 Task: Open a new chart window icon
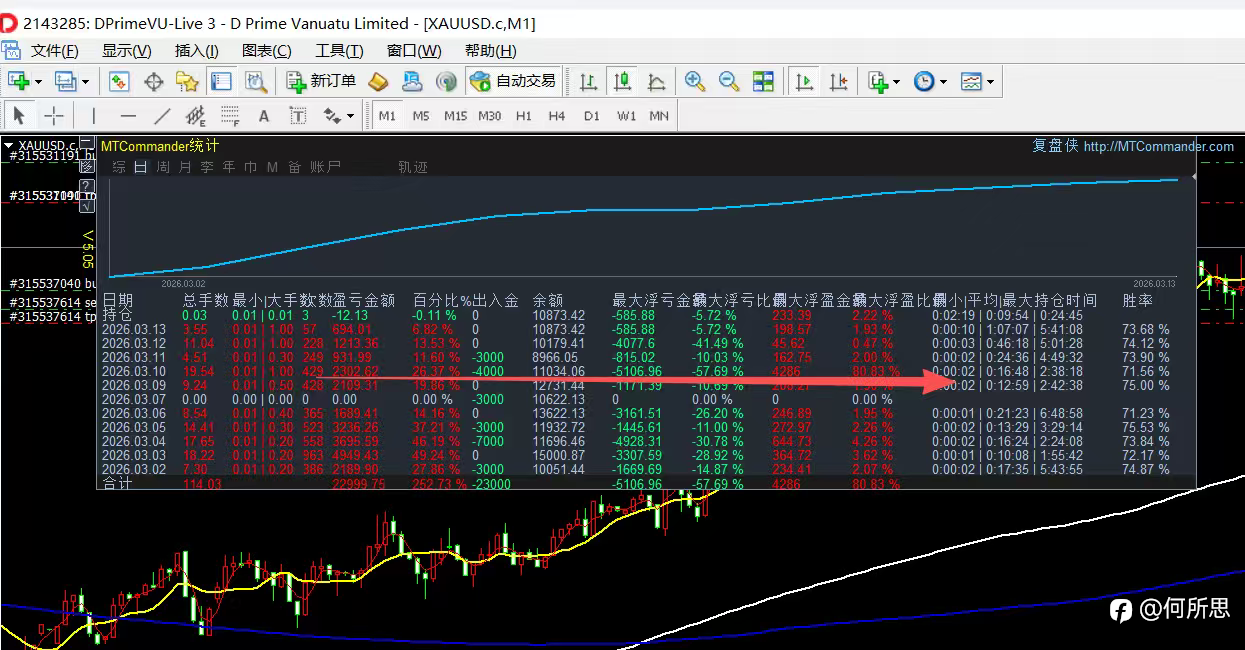(x=19, y=81)
